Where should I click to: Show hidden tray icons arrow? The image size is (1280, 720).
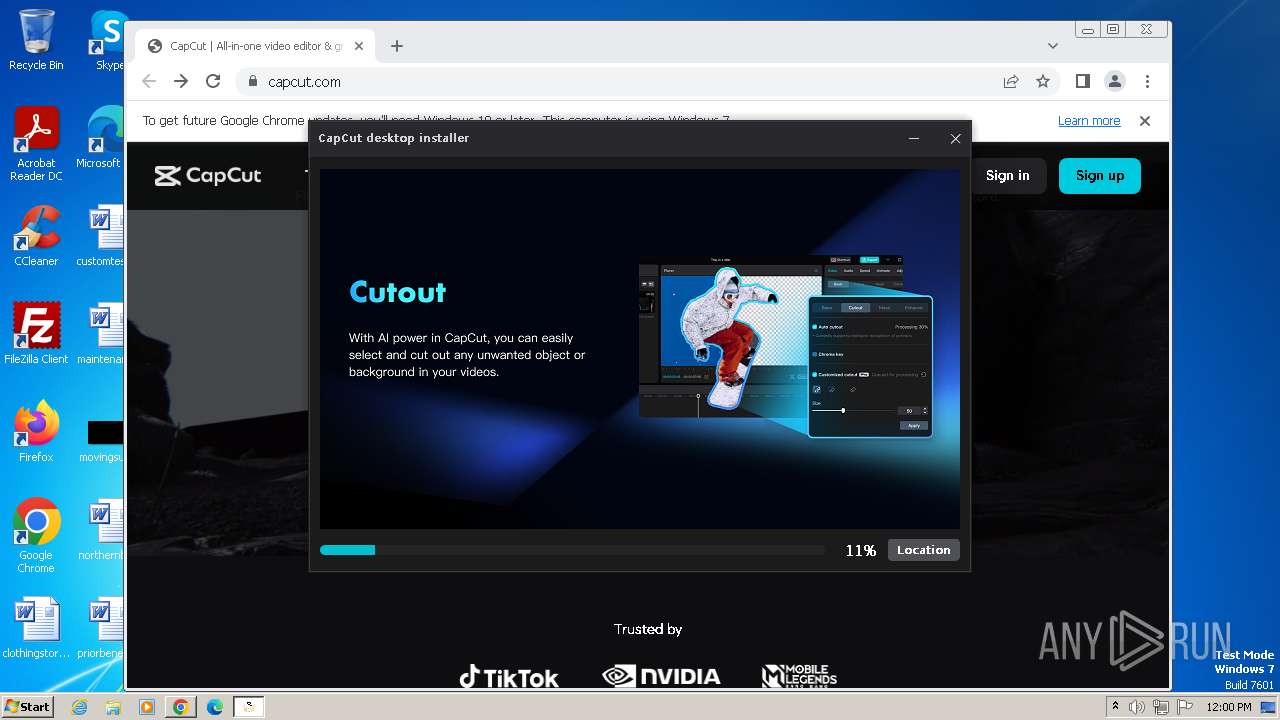point(1116,707)
